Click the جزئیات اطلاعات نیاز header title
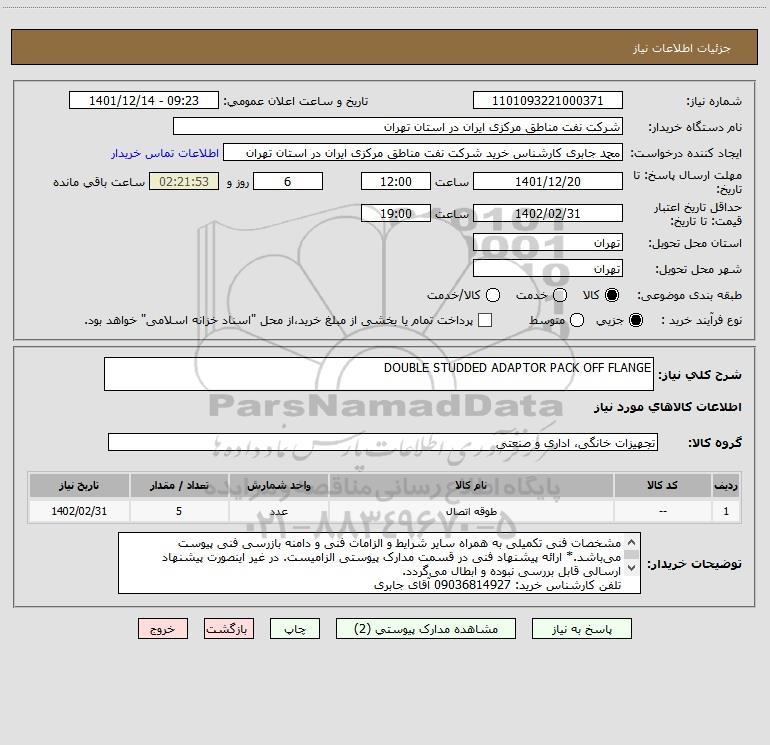 (682, 48)
